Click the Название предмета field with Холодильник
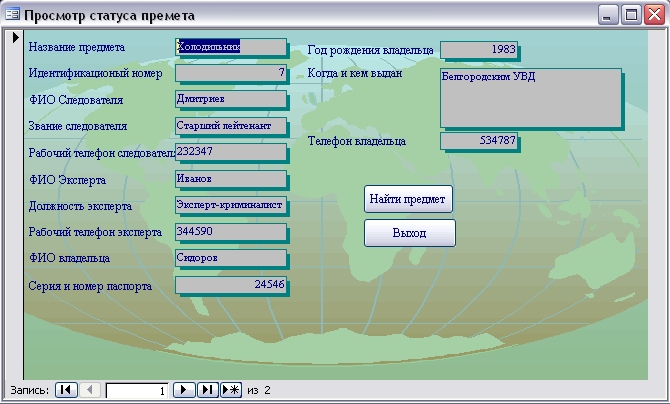Image resolution: width=670 pixels, height=404 pixels. point(231,47)
